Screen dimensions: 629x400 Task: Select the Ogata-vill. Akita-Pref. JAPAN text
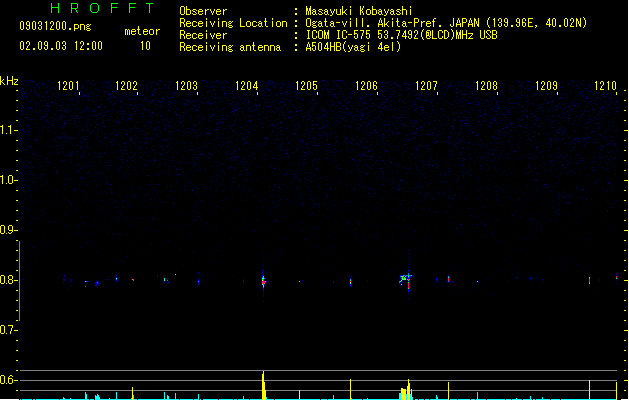[392, 23]
